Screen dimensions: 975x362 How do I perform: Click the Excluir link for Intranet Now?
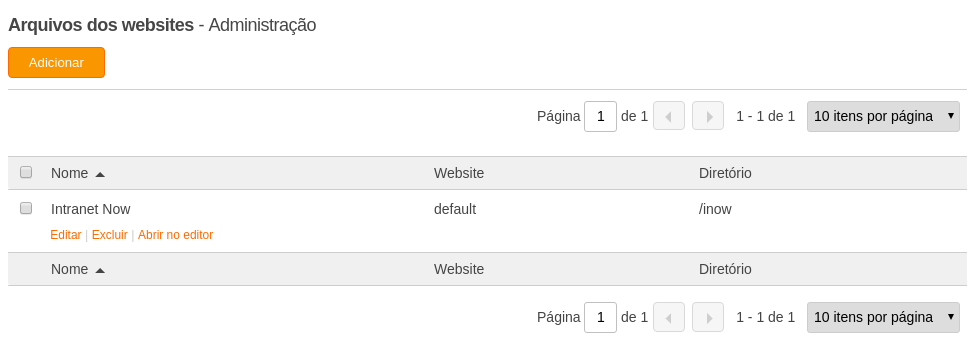point(109,234)
